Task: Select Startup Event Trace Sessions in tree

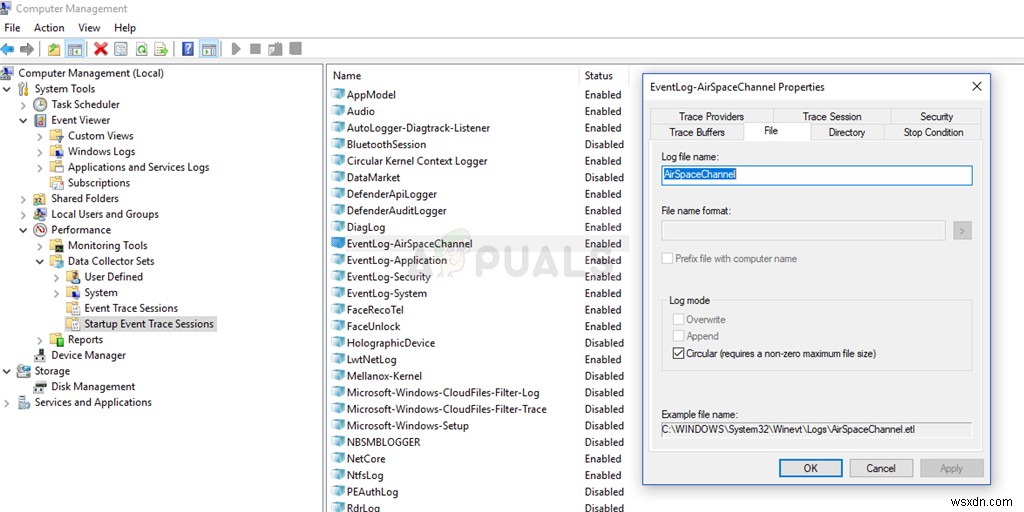Action: click(149, 324)
